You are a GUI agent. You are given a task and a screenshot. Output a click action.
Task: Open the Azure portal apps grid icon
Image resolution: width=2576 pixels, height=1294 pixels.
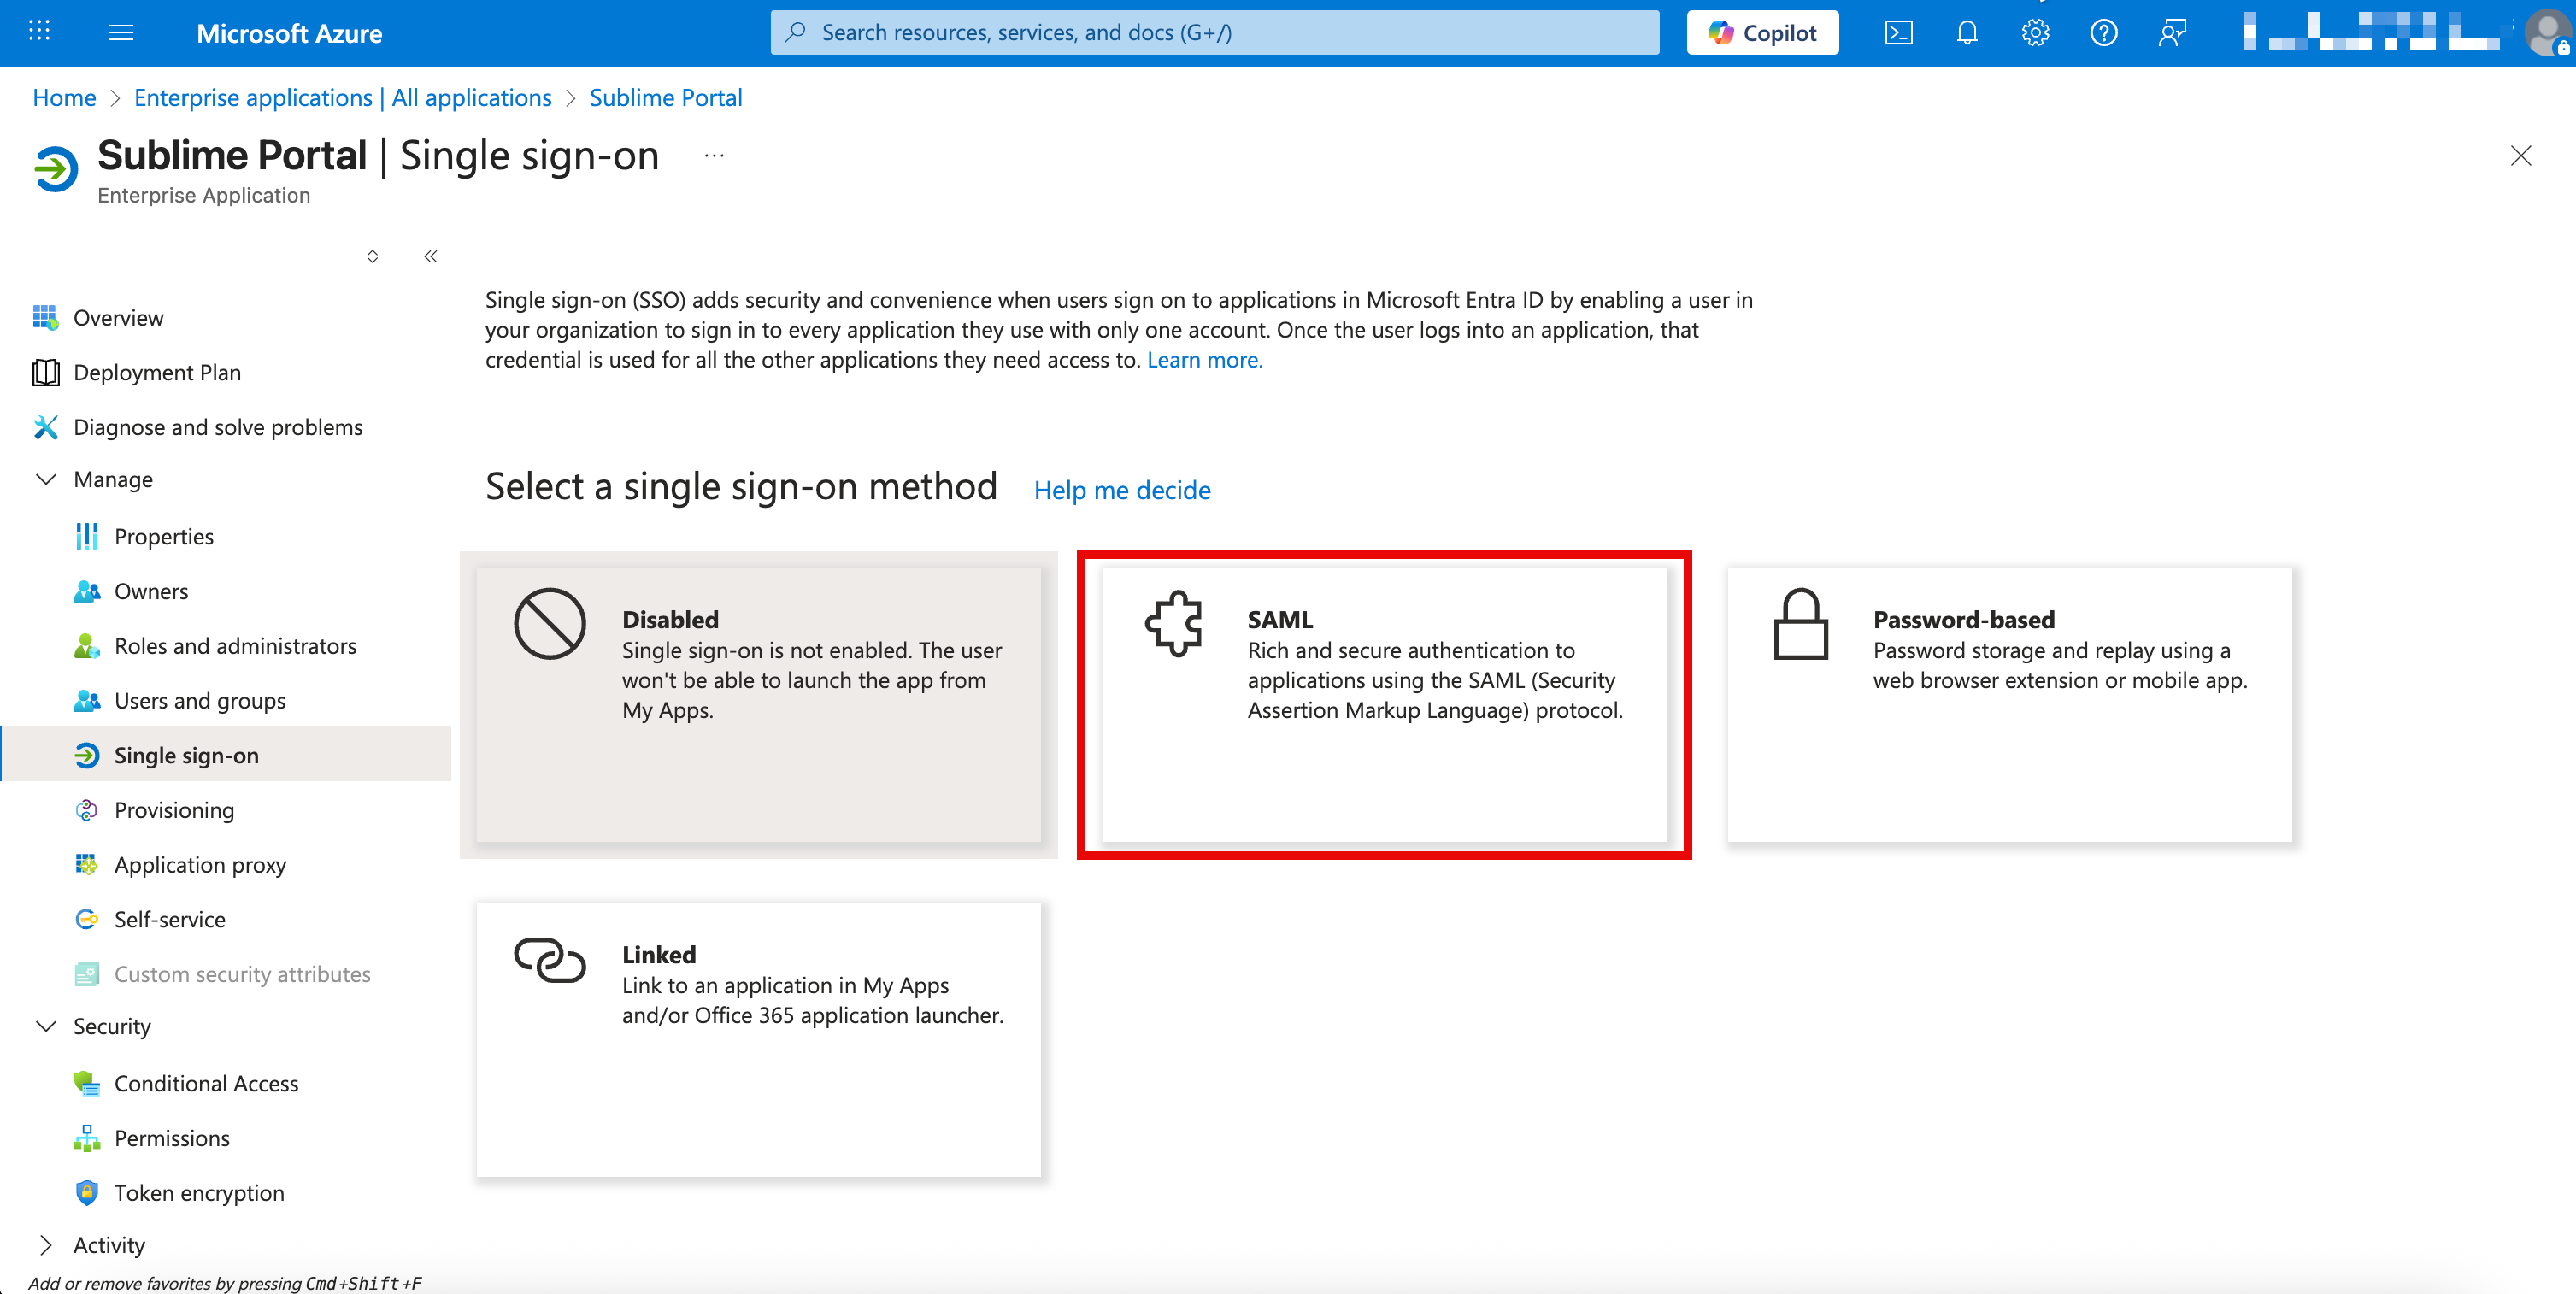[39, 32]
